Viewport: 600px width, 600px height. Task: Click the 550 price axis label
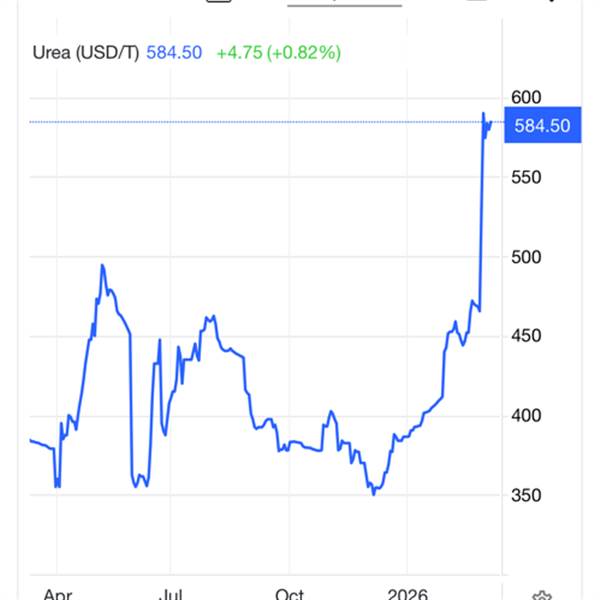526,177
